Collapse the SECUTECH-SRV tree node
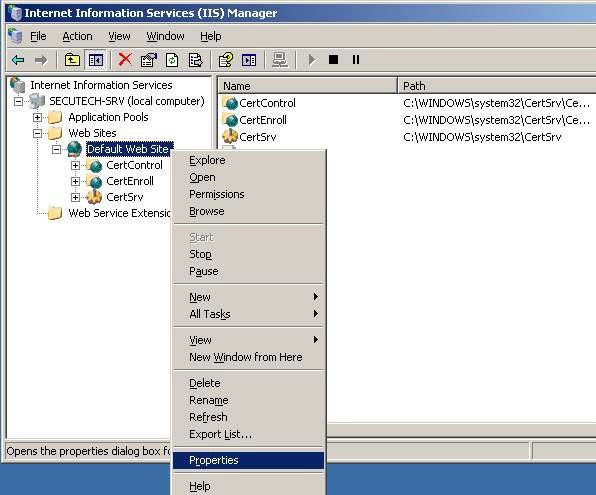The height and width of the screenshot is (495, 596). (x=18, y=102)
